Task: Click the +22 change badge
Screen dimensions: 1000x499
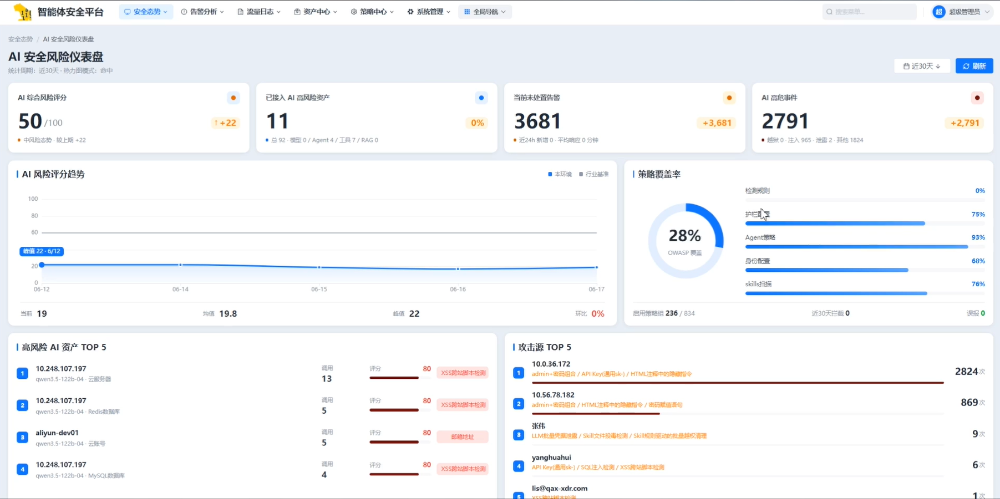Action: [226, 123]
